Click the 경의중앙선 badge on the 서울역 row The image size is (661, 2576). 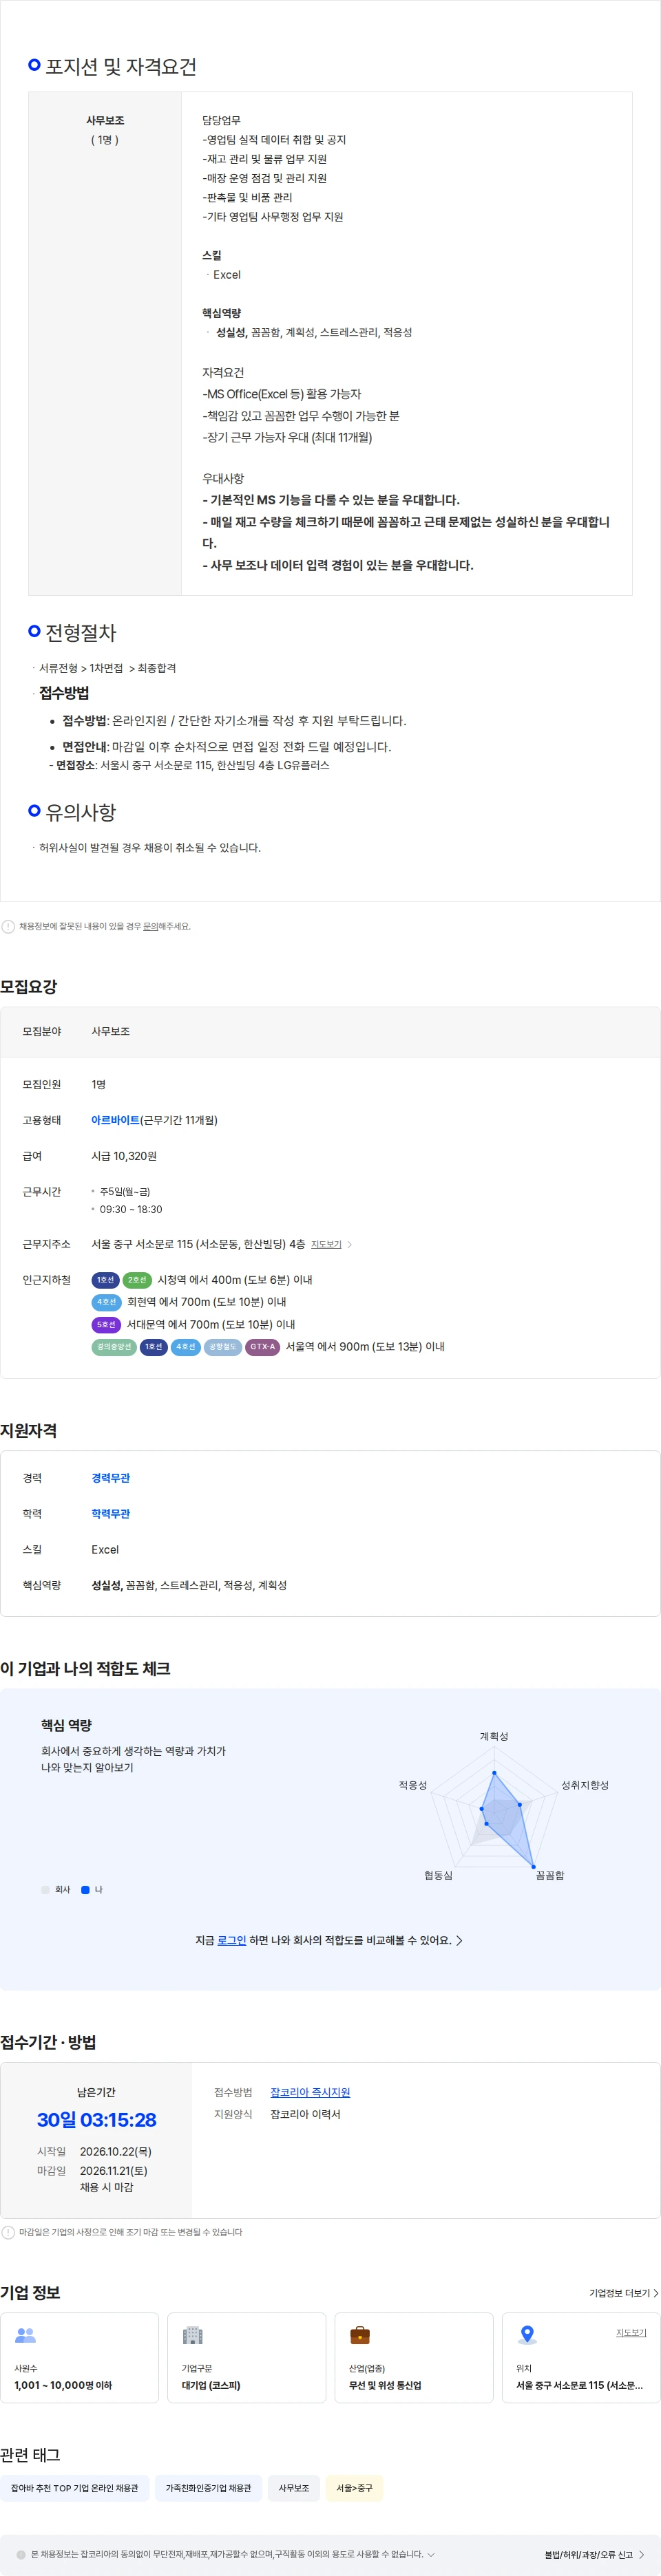pos(114,1346)
